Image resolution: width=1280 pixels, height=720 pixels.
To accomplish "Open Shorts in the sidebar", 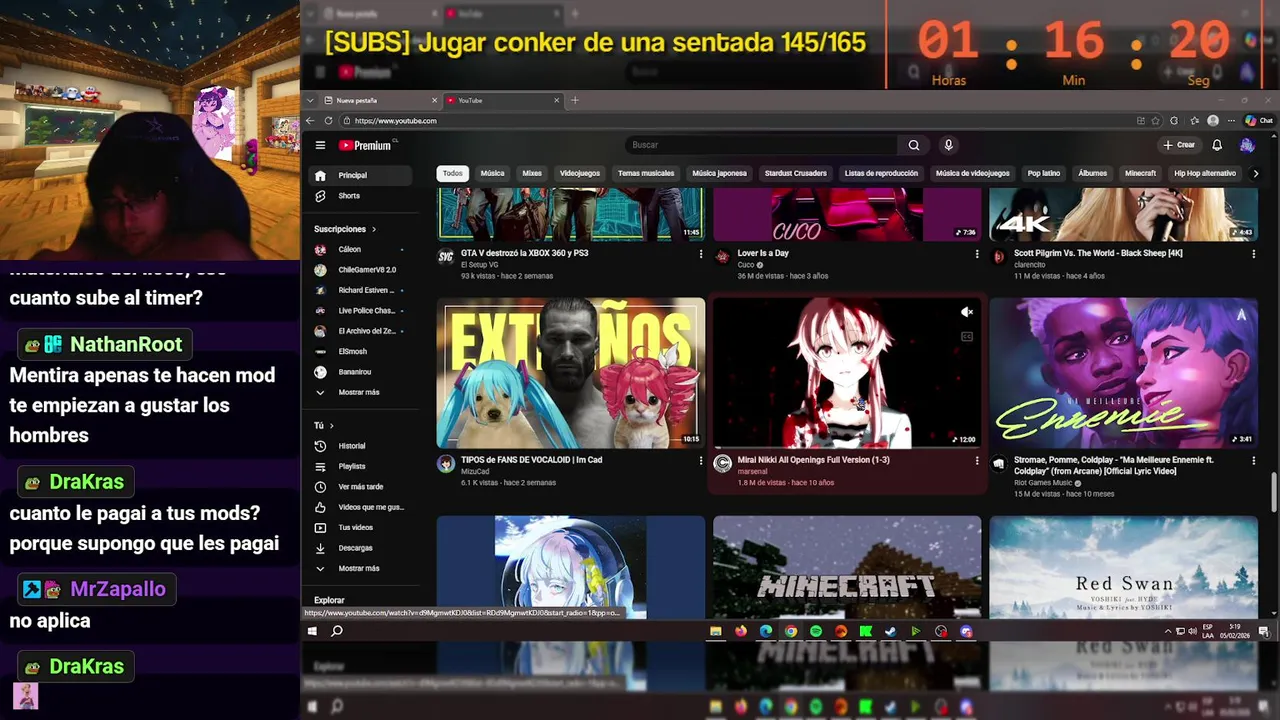I will tap(360, 196).
